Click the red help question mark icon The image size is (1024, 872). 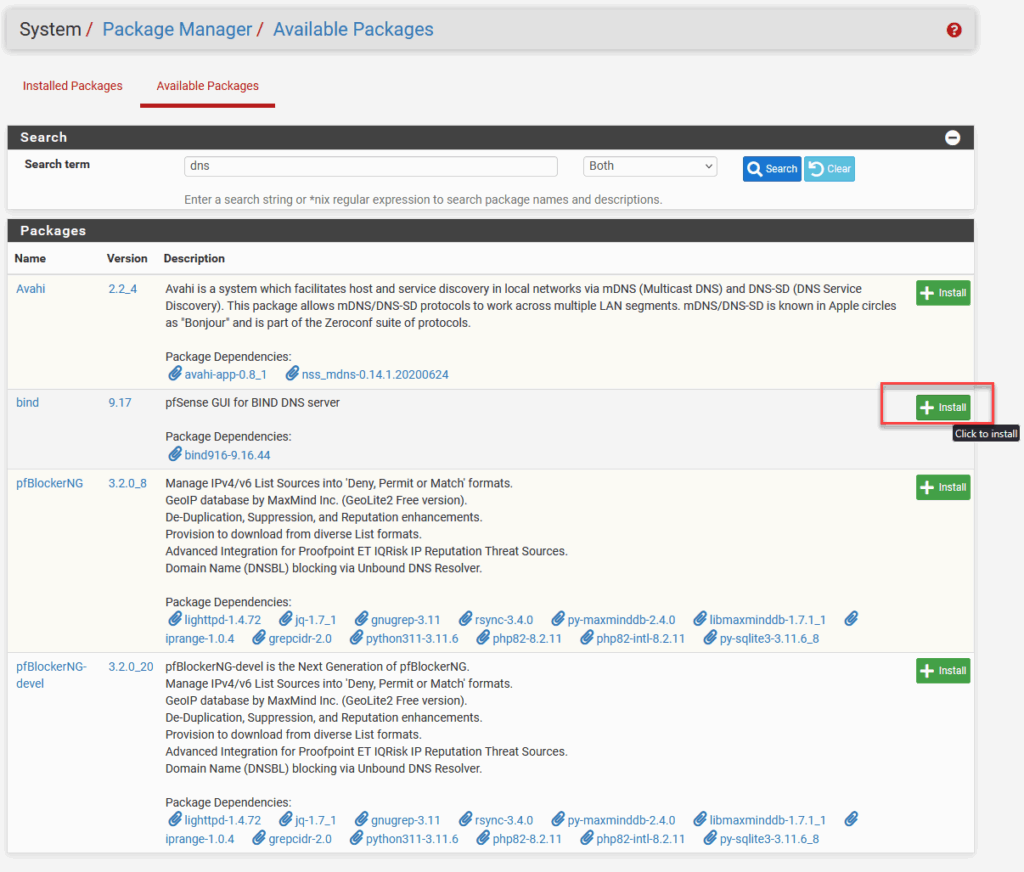click(x=953, y=30)
